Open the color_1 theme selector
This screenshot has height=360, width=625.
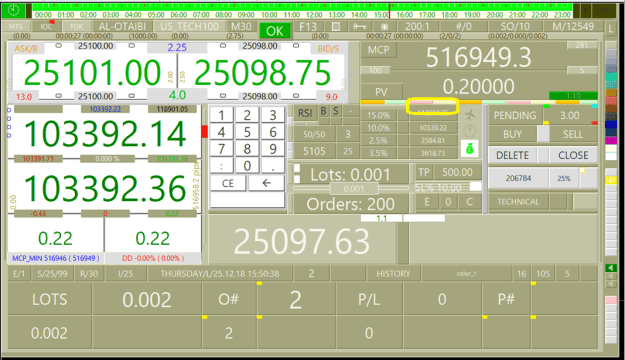(466, 273)
